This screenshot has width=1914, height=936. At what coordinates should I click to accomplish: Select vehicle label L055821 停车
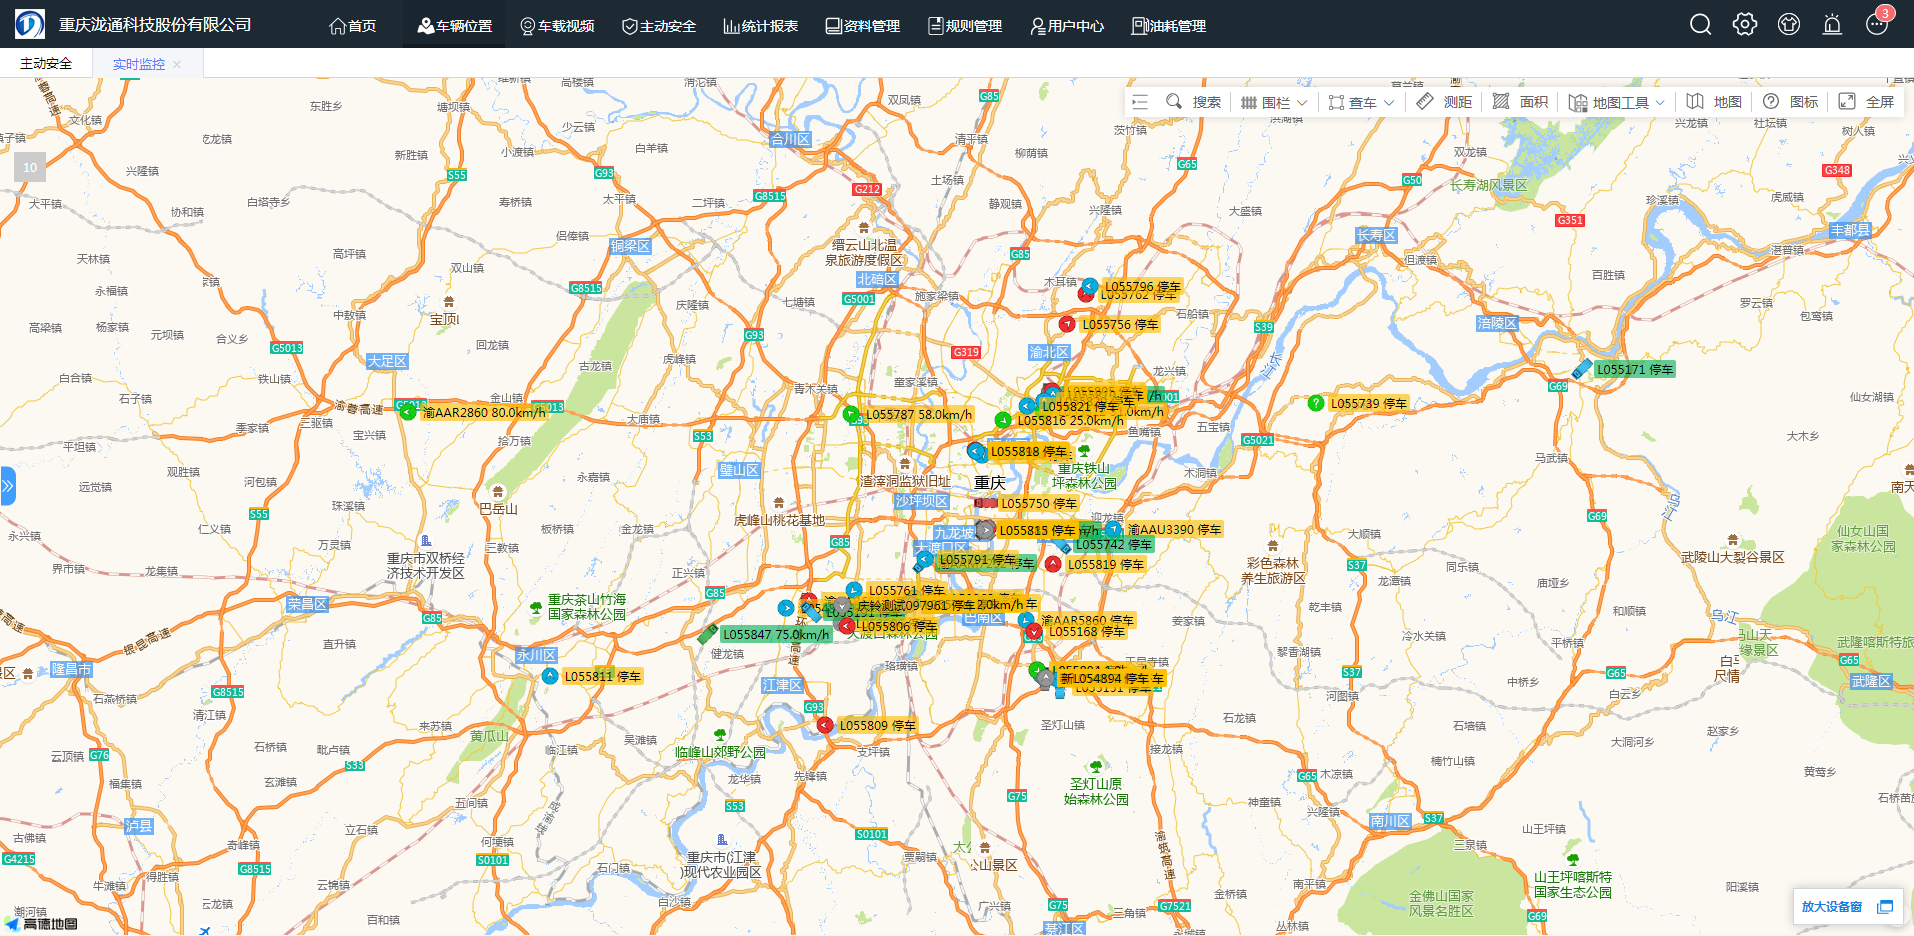point(1080,407)
